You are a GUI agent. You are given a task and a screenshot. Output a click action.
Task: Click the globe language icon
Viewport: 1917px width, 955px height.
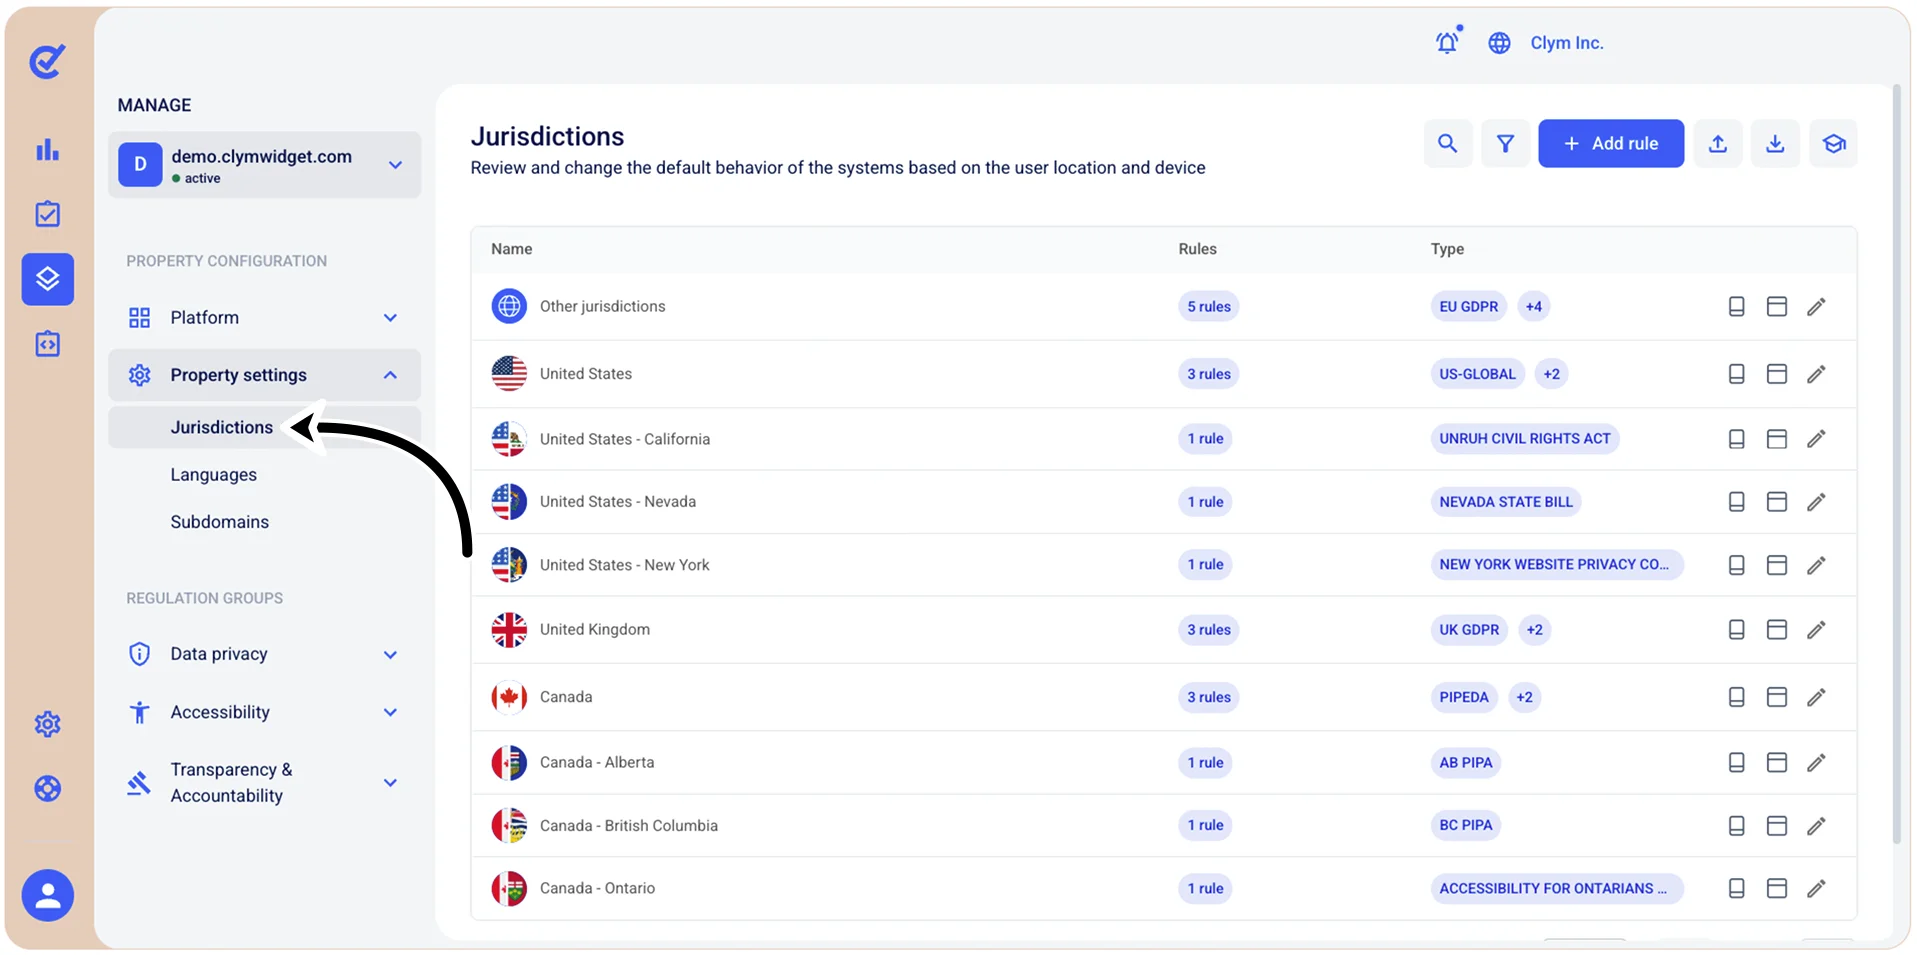[1499, 43]
